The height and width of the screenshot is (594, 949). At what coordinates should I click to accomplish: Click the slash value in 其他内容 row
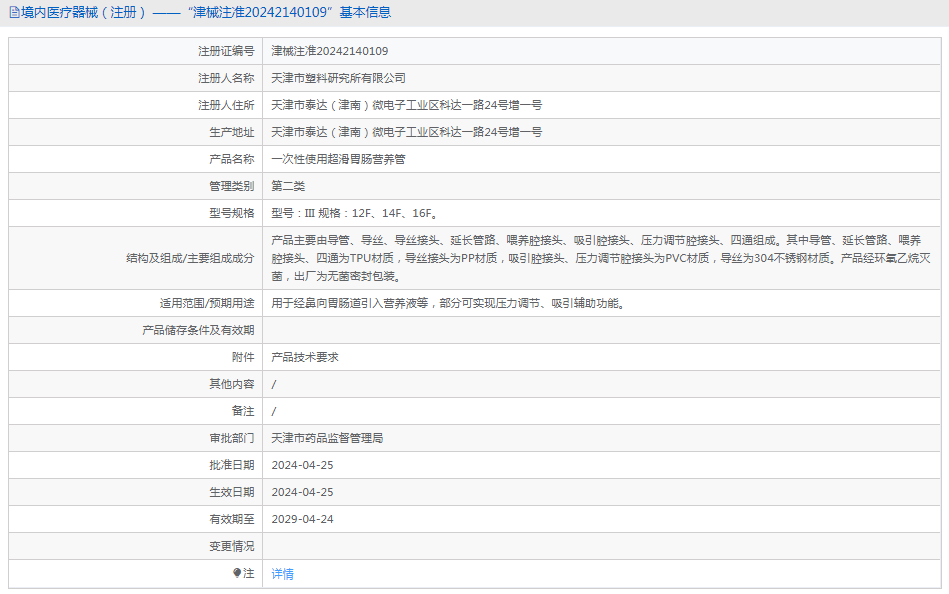point(274,384)
